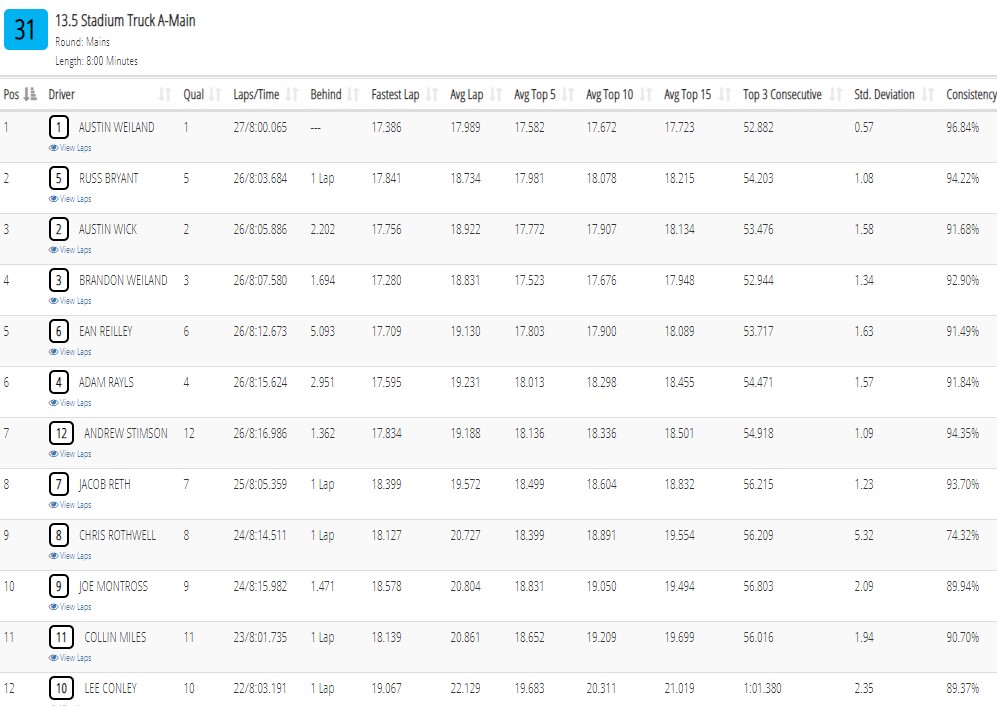Image resolution: width=997 pixels, height=706 pixels.
Task: Sort by Avg Top 5 arrows
Action: pyautogui.click(x=568, y=95)
